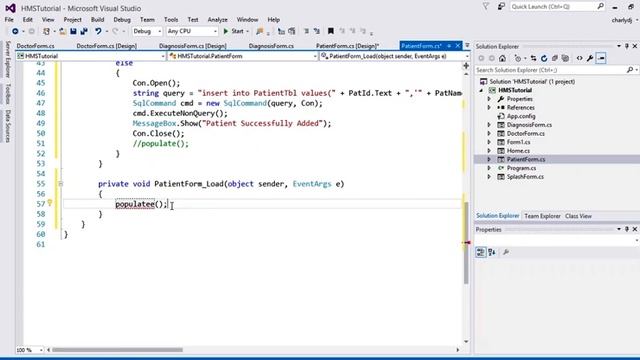640x360 pixels.
Task: Open the Analyze menu
Action: tap(218, 20)
